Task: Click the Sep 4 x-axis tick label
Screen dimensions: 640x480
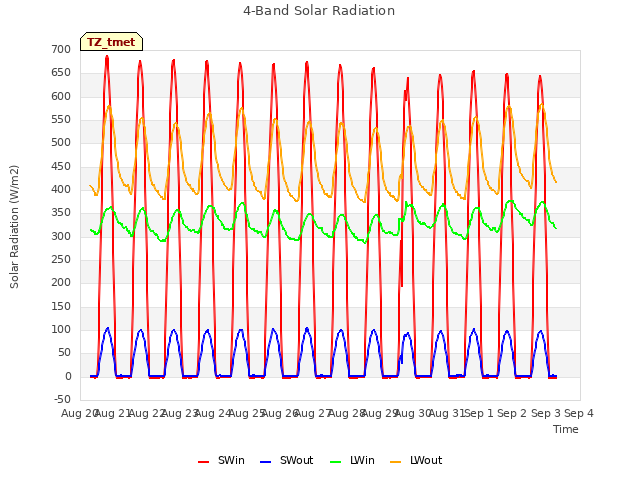Action: 579,413
